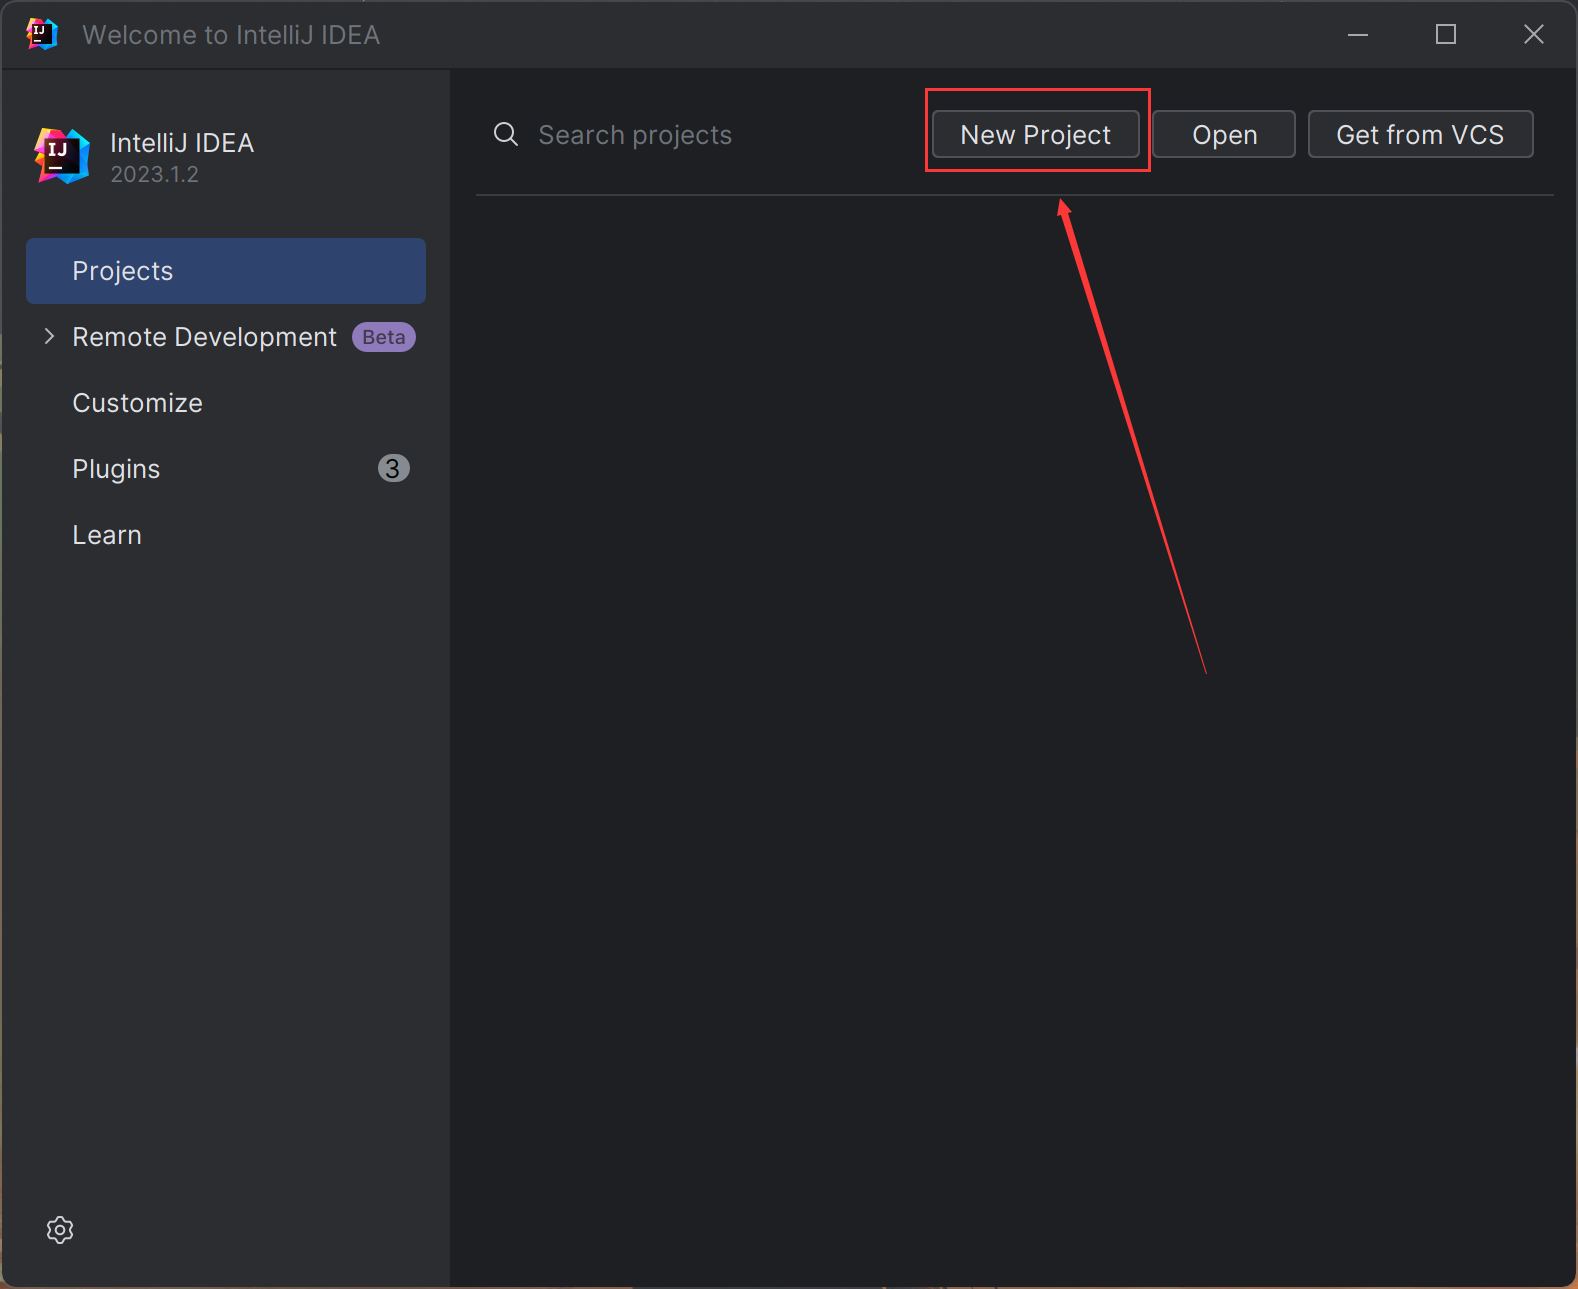Screen dimensions: 1578x1289
Task: Click the Beta badge next to Remote Development
Action: point(383,337)
